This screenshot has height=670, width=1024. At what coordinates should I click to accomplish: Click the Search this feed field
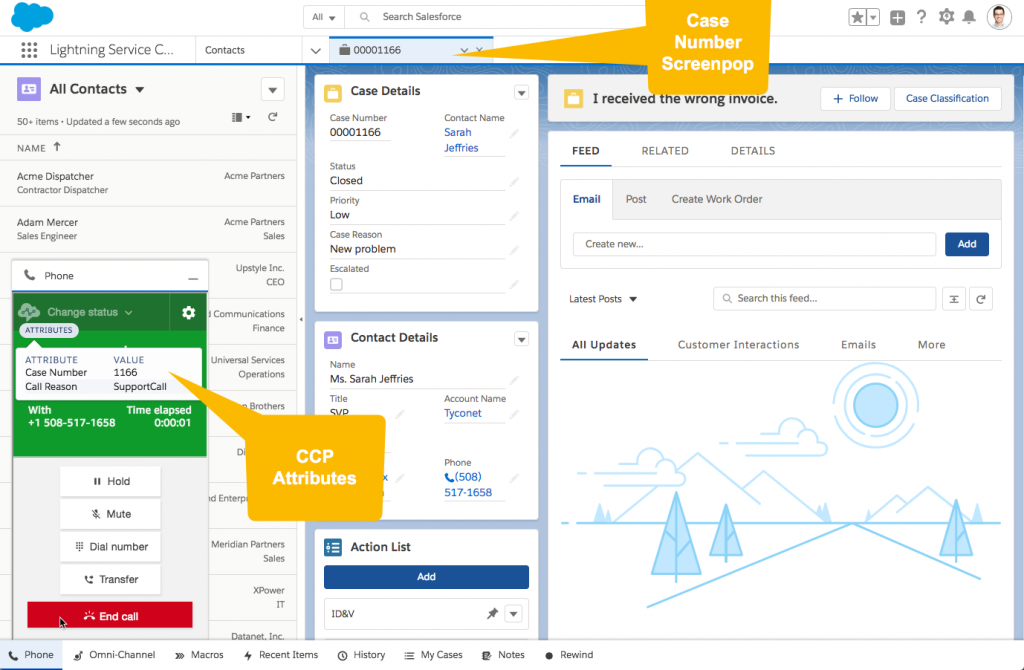(x=824, y=298)
